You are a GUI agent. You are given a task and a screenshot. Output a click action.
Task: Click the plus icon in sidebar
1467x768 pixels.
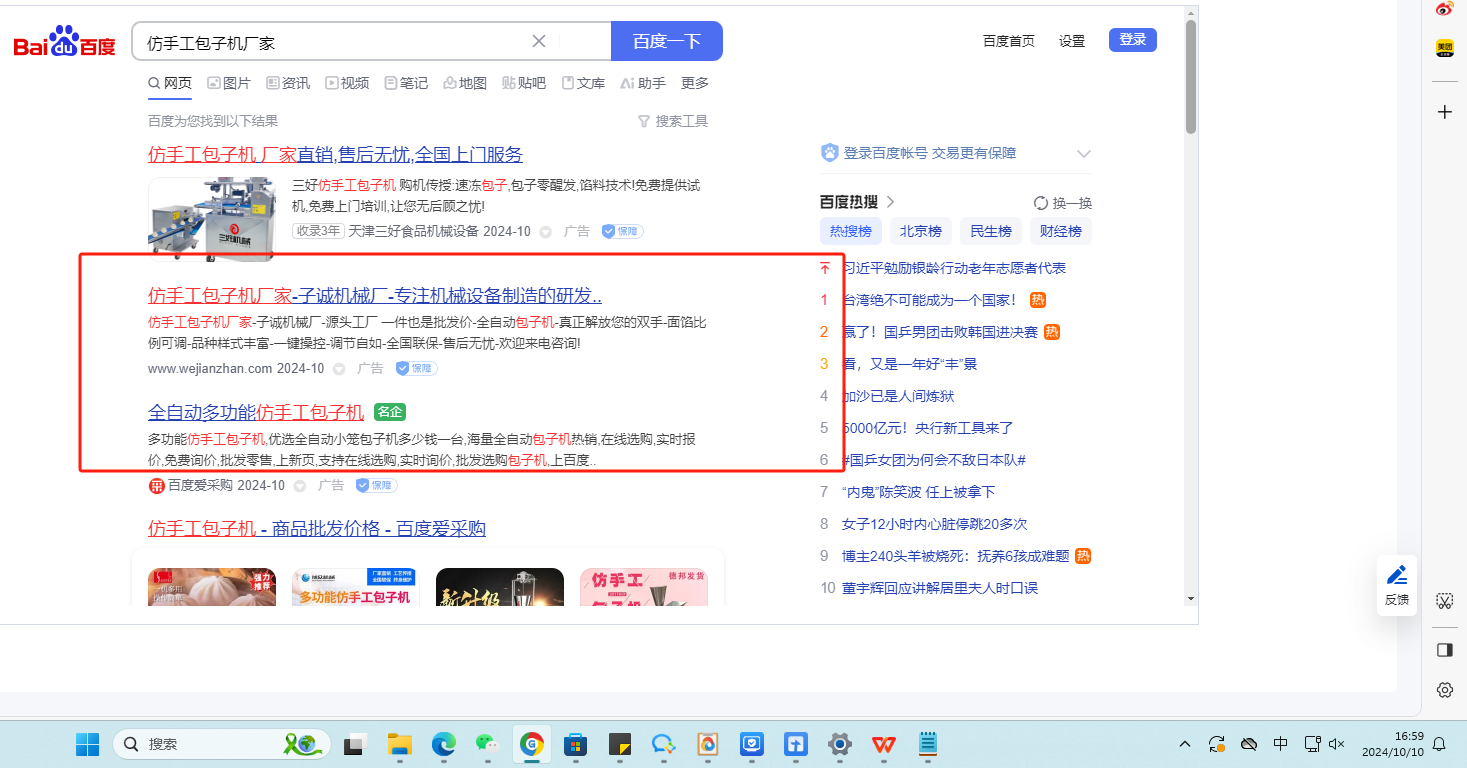[x=1444, y=112]
